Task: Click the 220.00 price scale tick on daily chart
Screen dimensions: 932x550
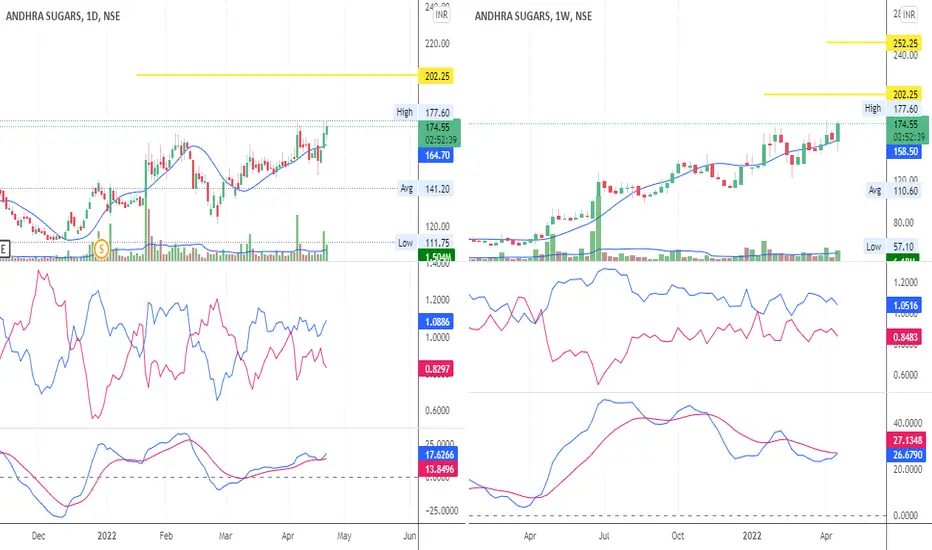Action: pyautogui.click(x=437, y=43)
